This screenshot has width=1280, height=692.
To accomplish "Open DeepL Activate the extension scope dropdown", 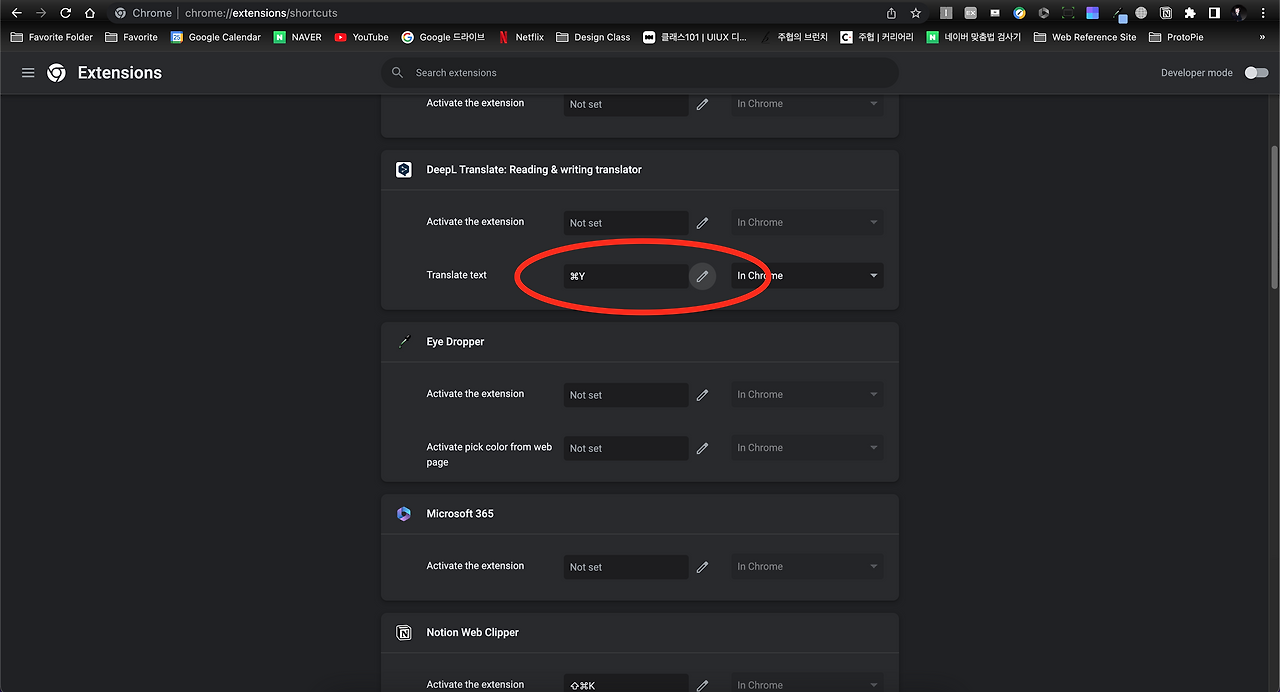I will click(x=807, y=223).
